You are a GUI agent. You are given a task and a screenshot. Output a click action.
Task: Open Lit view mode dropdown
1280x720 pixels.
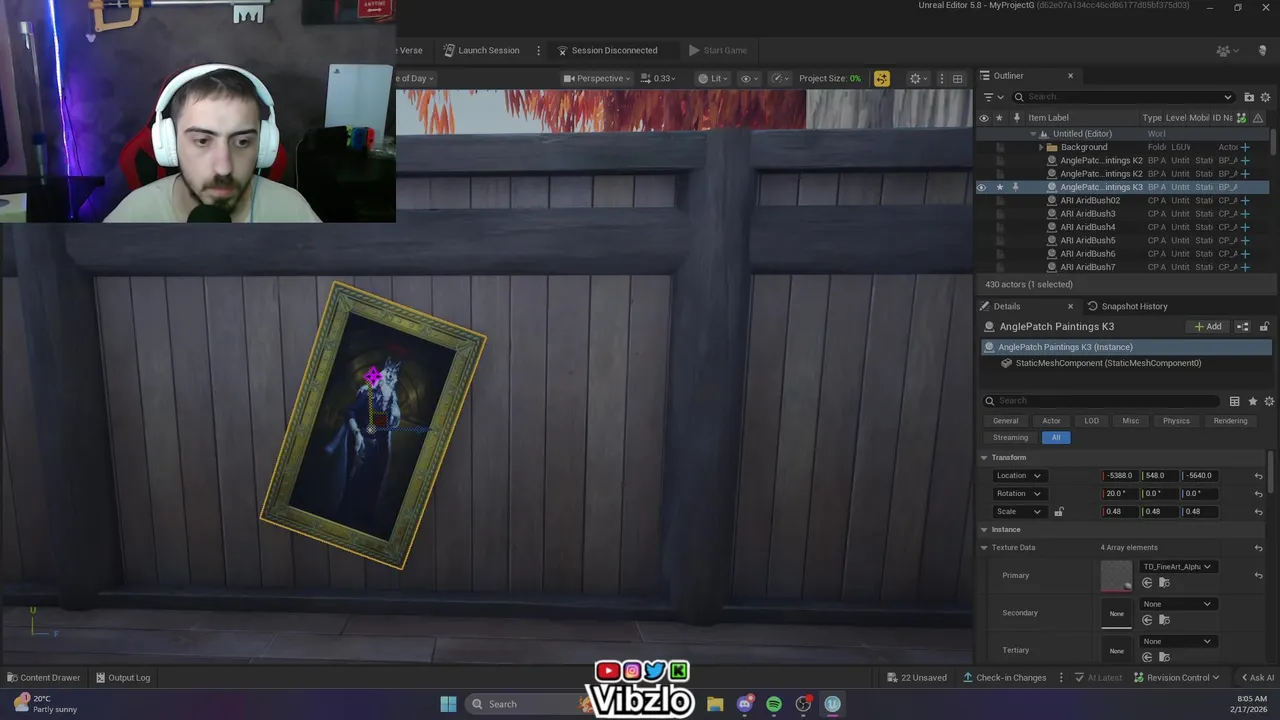tap(714, 79)
